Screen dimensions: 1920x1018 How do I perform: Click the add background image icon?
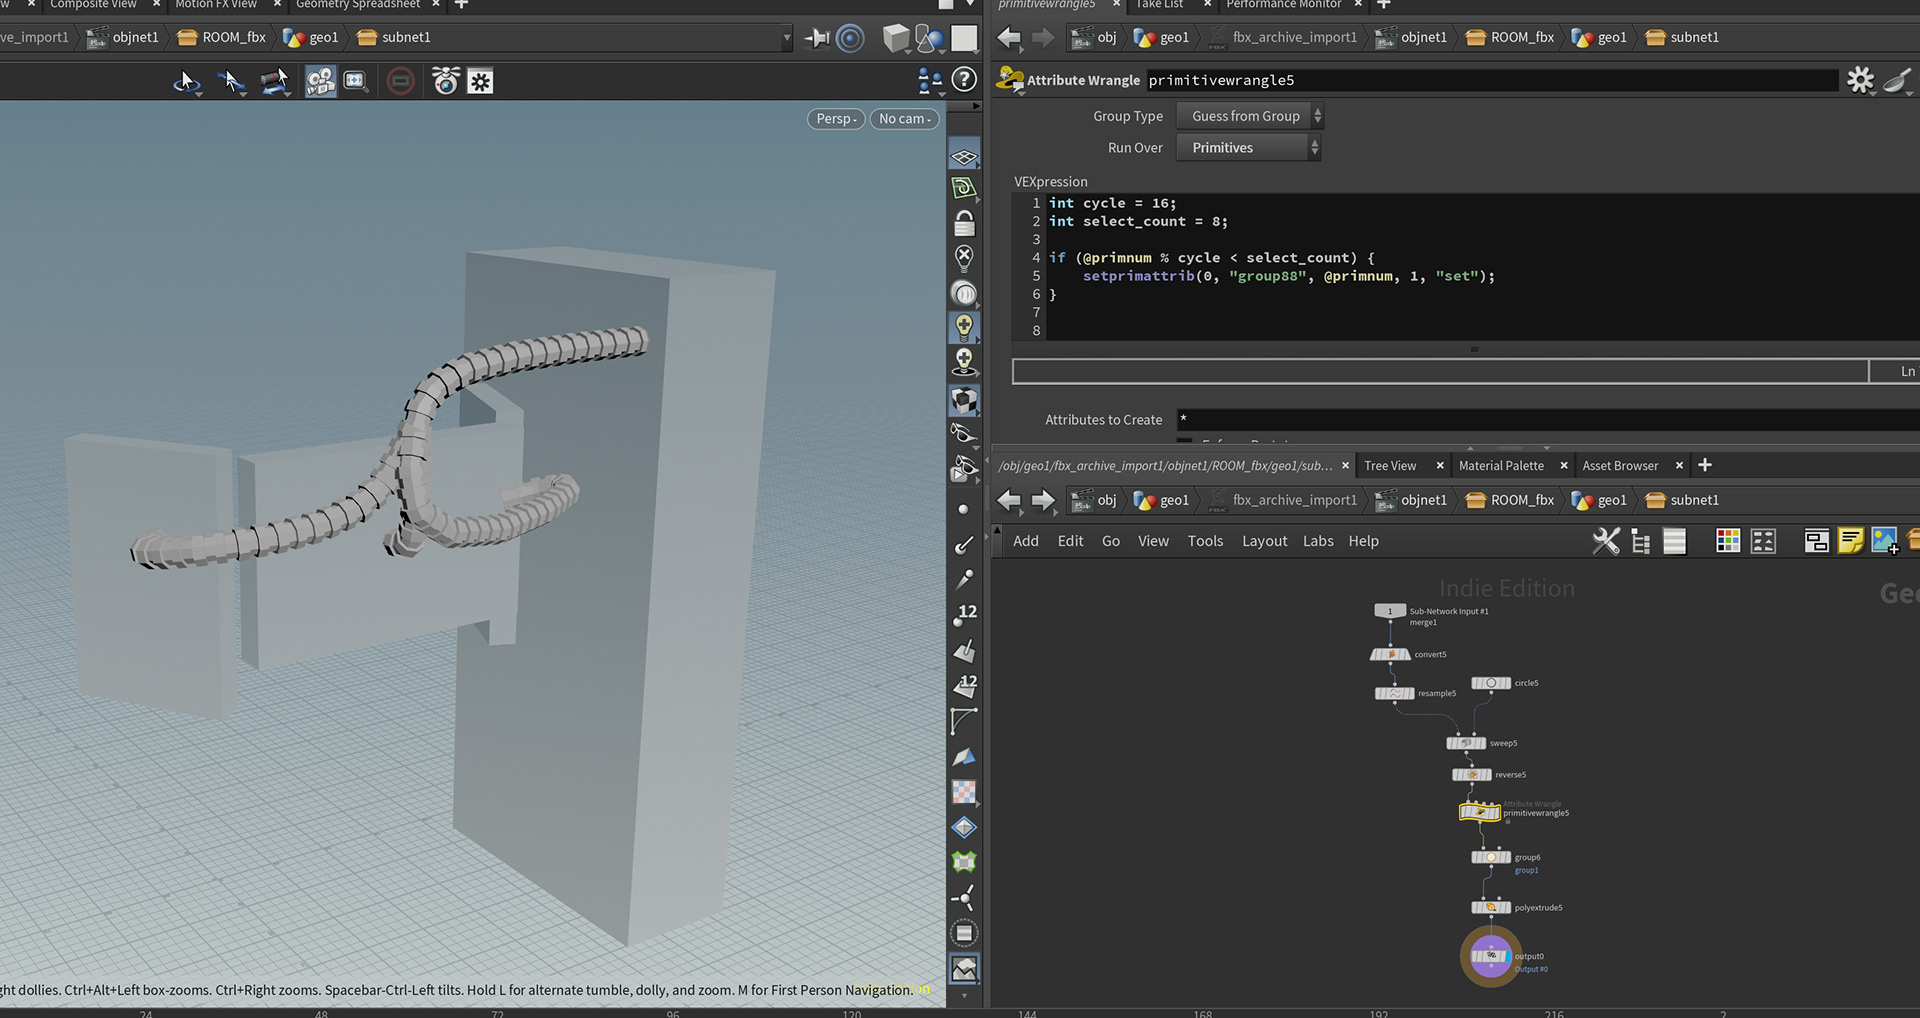point(1884,541)
